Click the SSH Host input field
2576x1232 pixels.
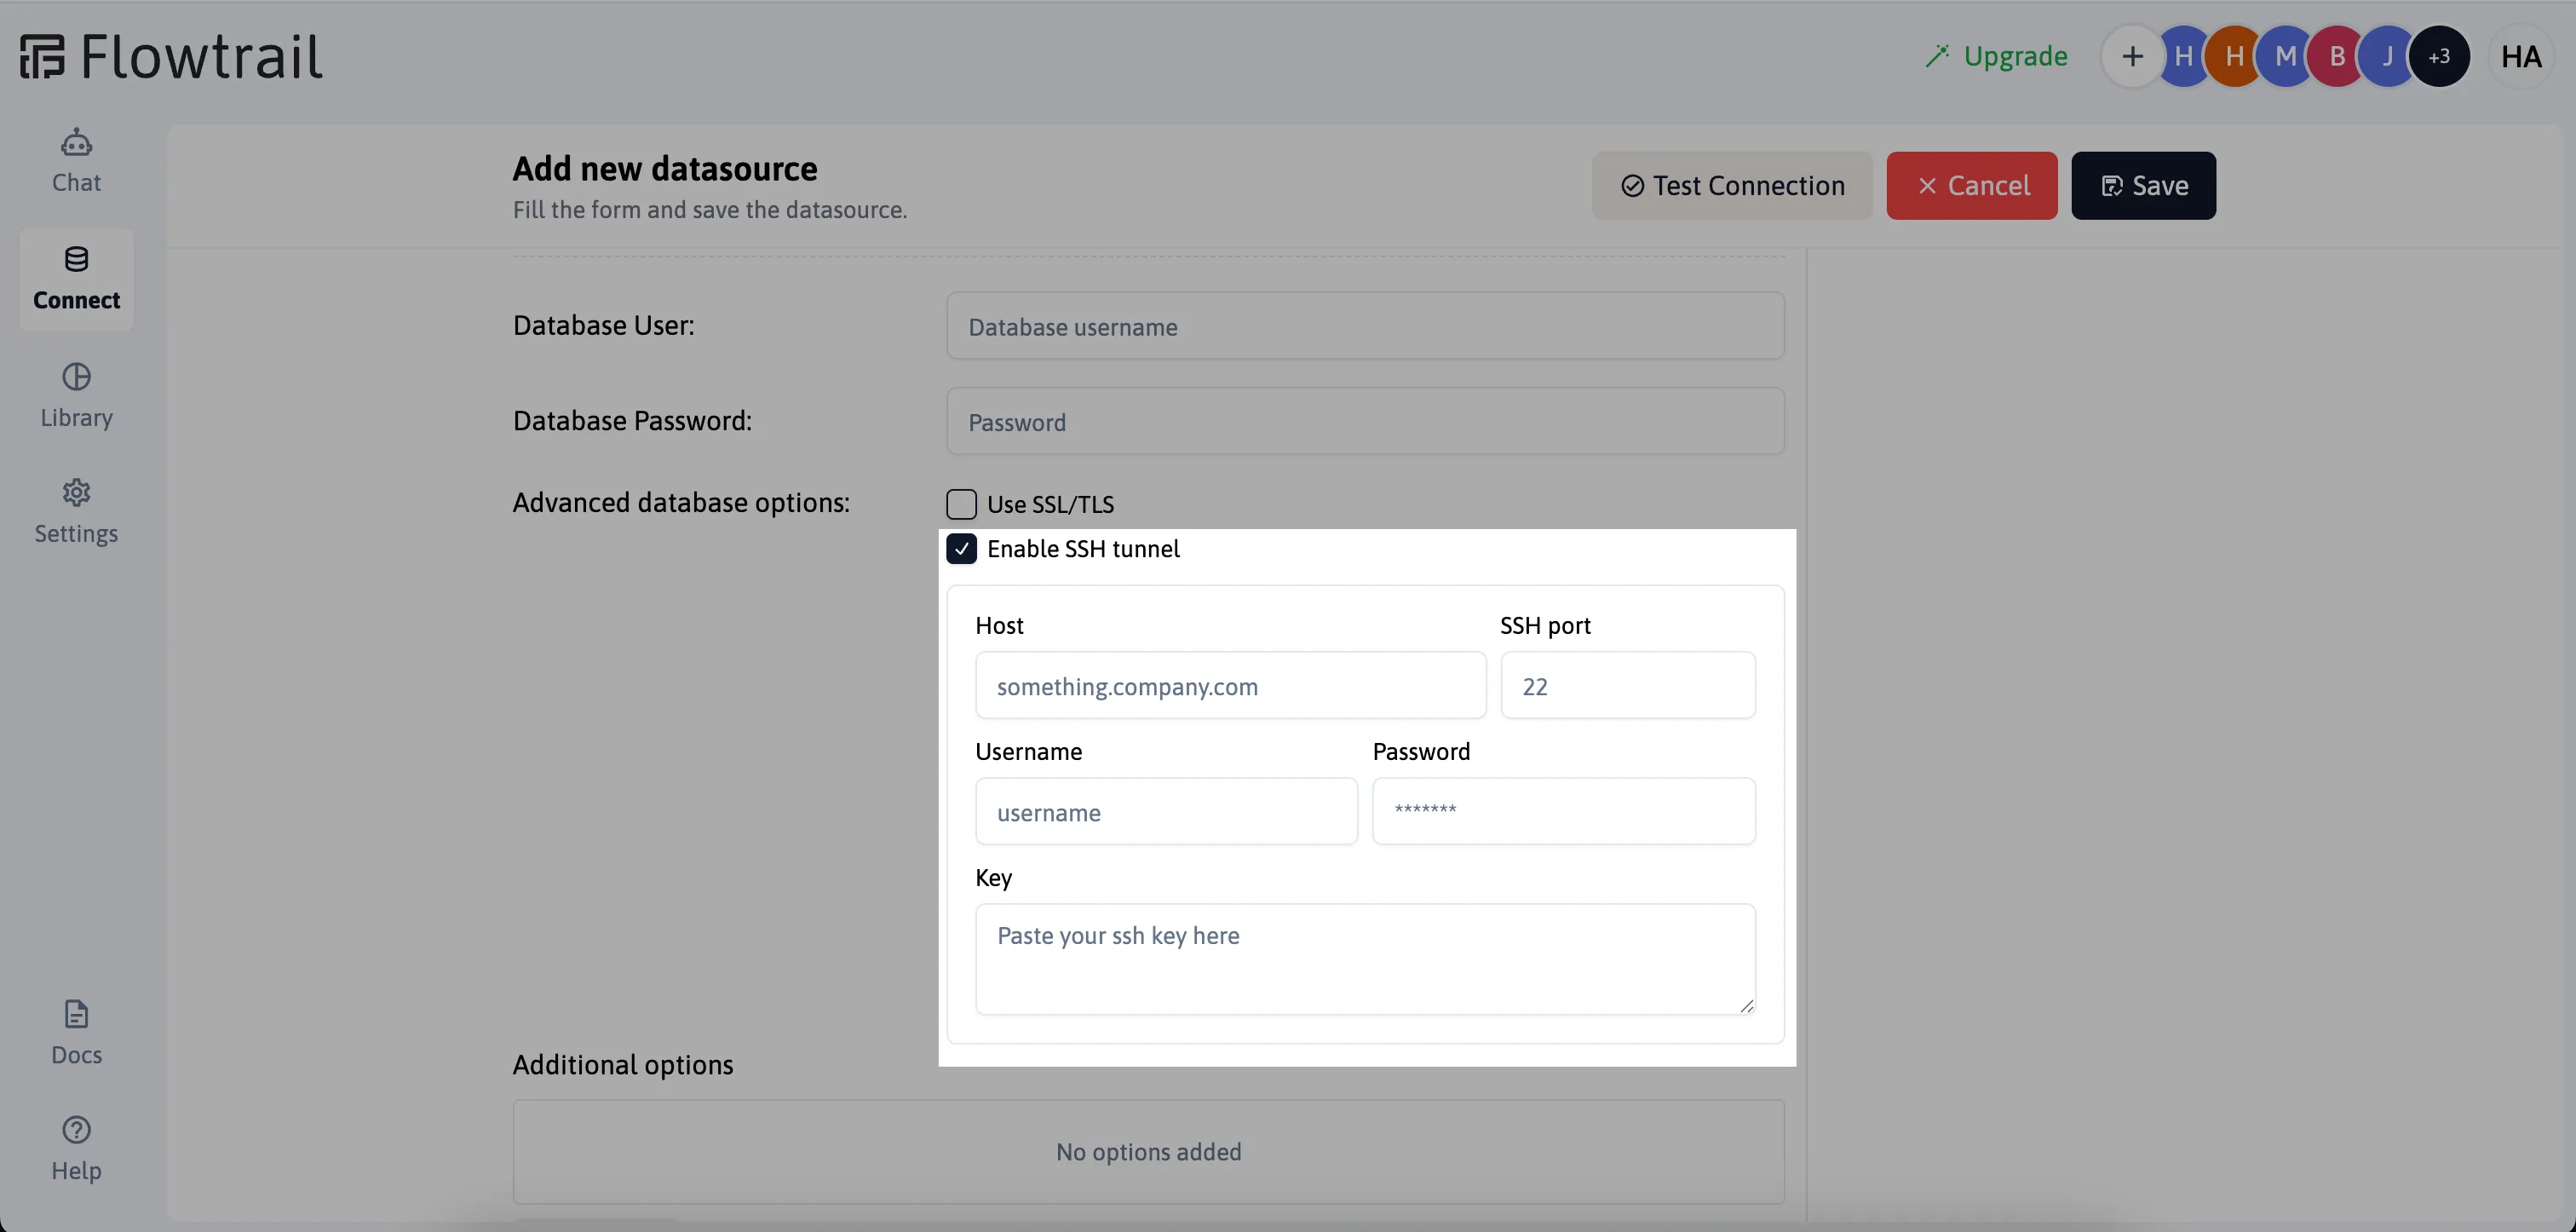(1230, 685)
